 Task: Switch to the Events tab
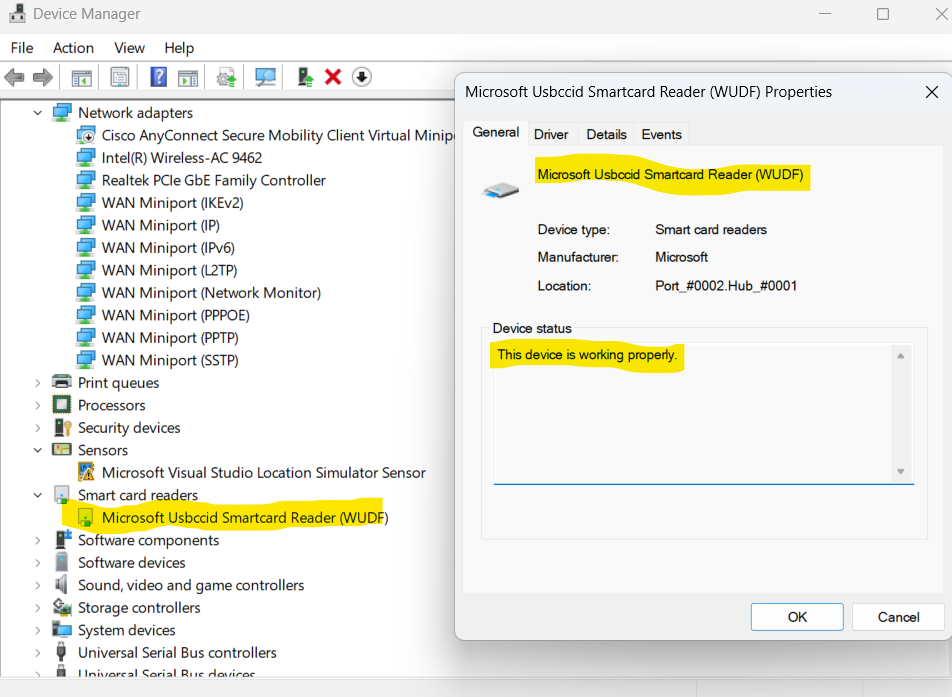[x=660, y=133]
